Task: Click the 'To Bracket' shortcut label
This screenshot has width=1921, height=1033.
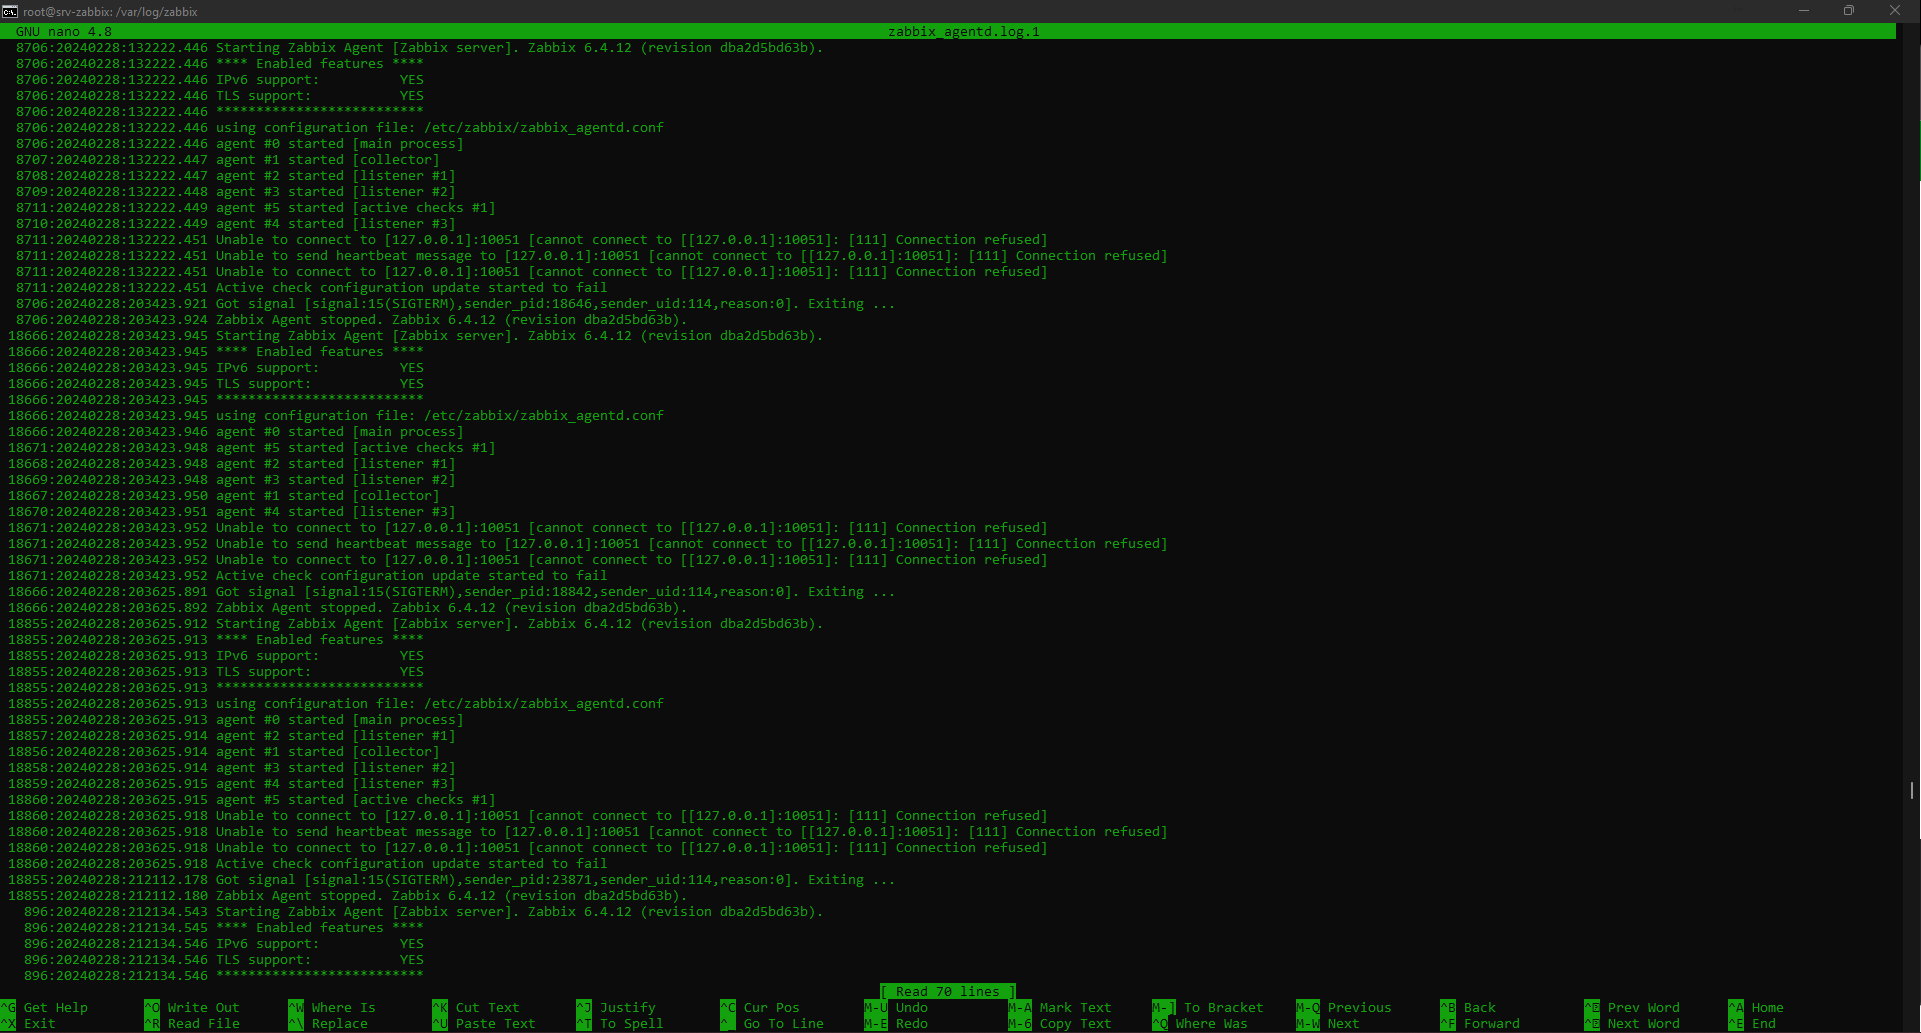Action: 1224,1008
